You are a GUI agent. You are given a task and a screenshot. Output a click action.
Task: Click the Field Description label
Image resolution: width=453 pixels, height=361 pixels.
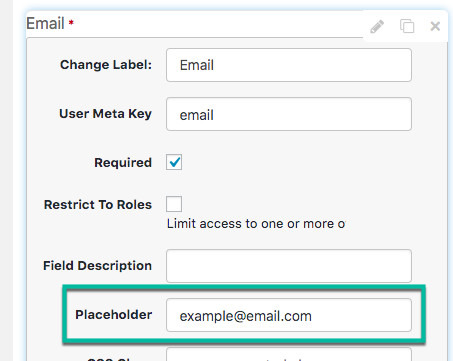click(x=97, y=266)
